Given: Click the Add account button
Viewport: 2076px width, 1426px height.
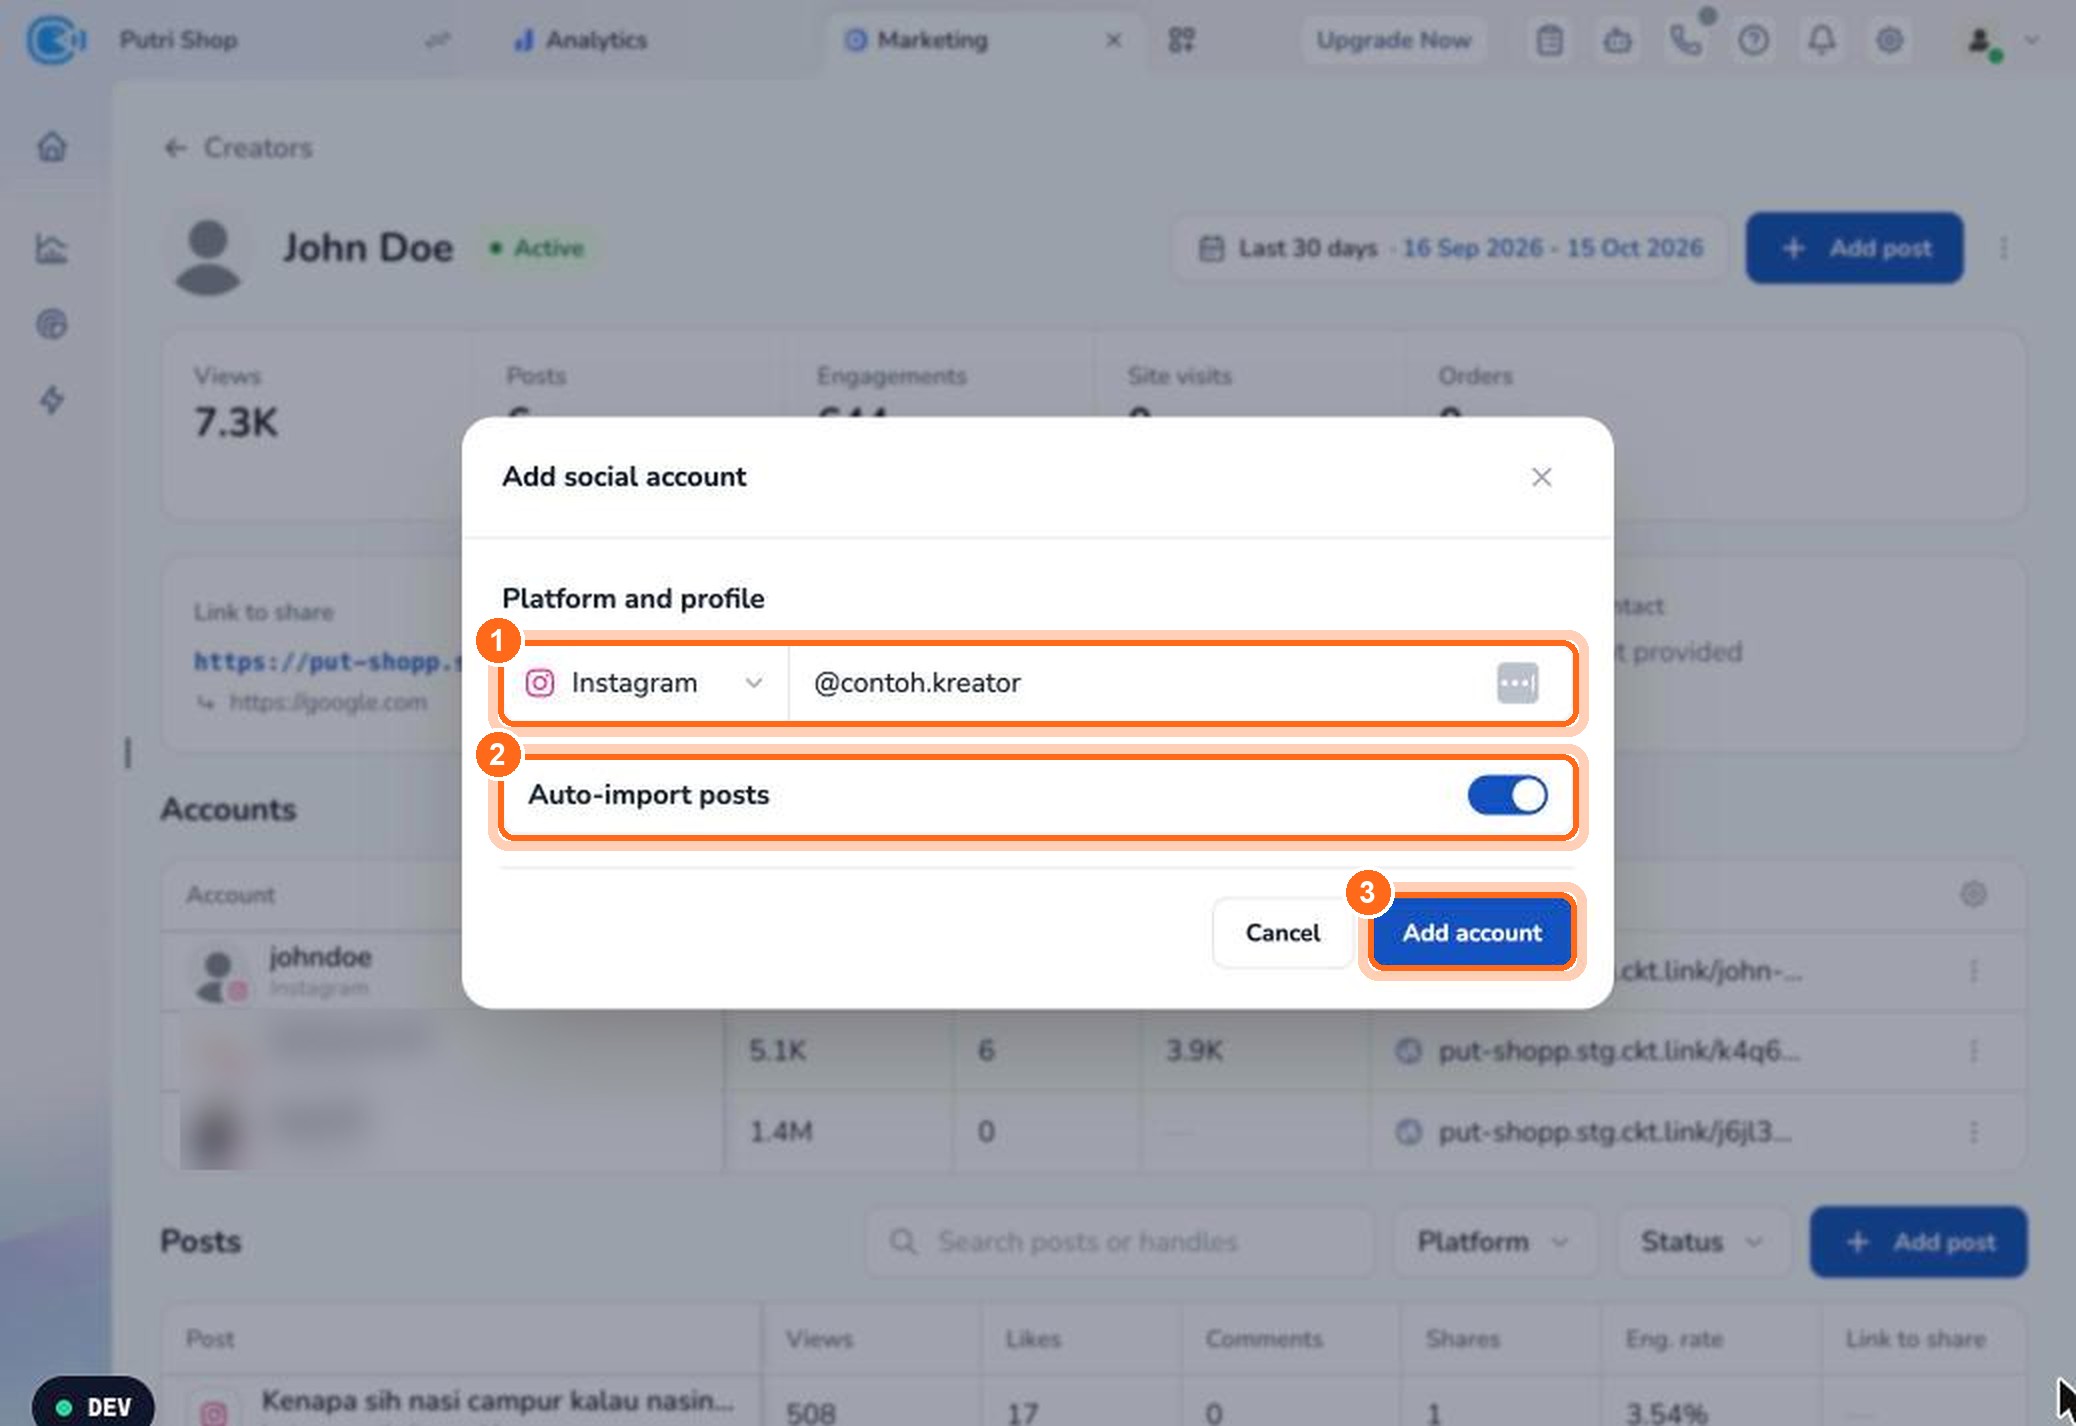Looking at the screenshot, I should click(1472, 932).
